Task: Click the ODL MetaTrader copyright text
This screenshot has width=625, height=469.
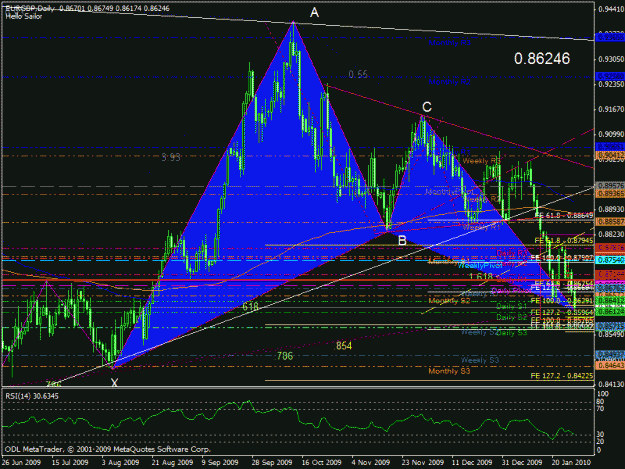Action: (107, 449)
